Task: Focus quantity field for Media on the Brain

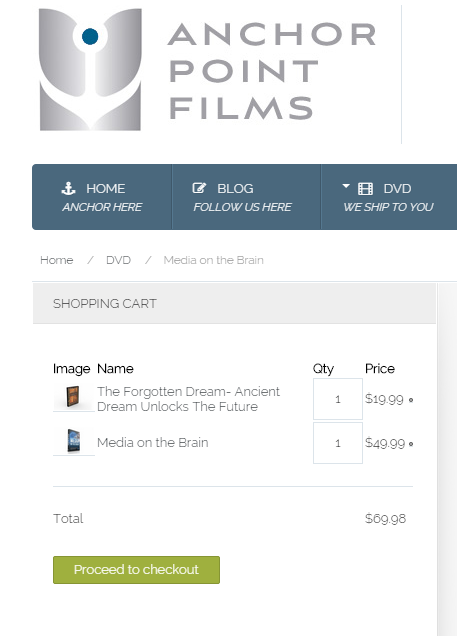Action: tap(338, 443)
